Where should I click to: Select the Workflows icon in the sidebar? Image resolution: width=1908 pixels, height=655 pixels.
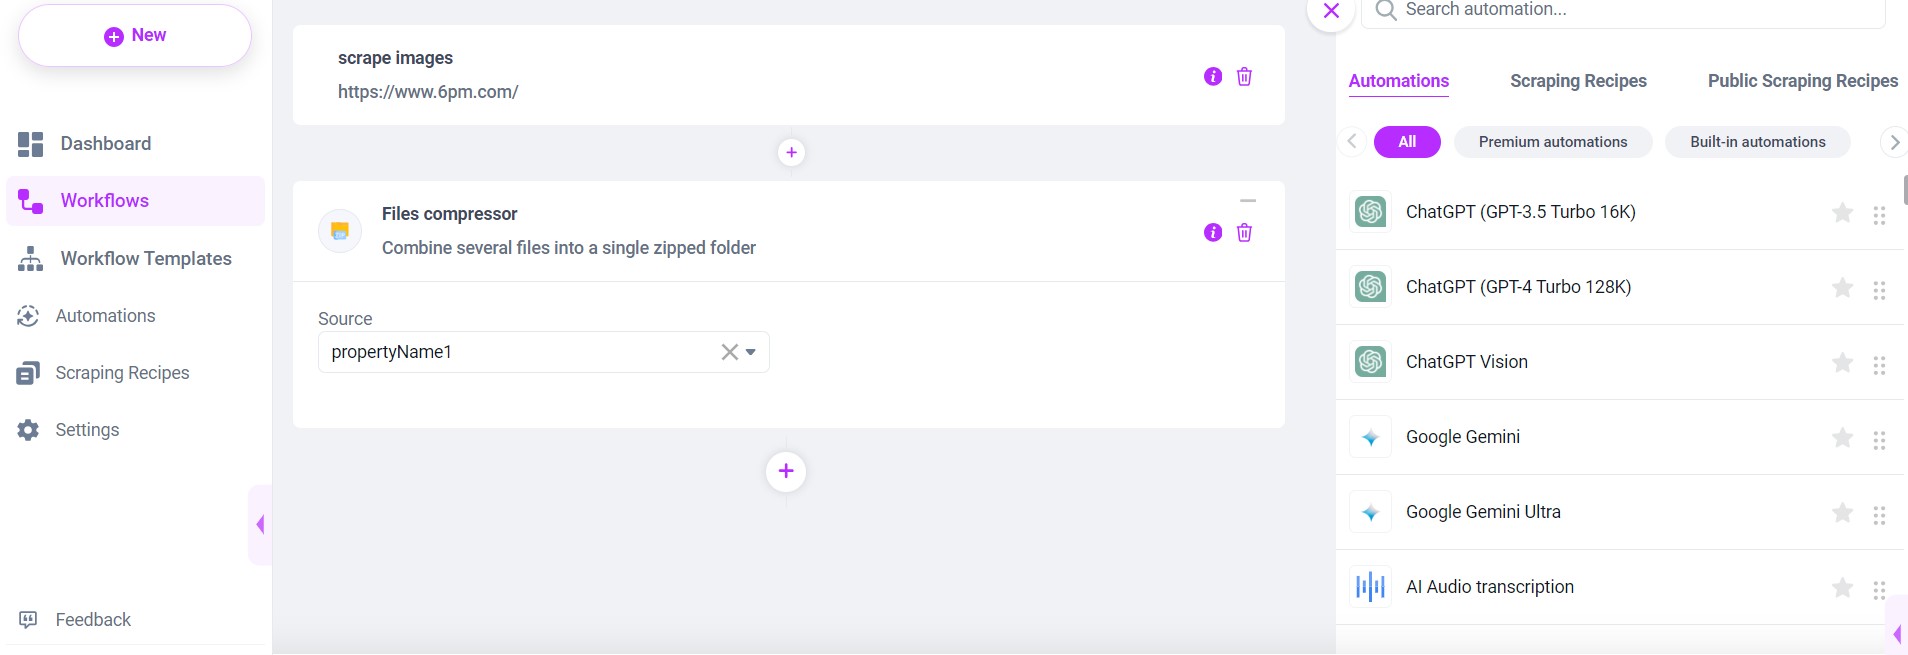(29, 200)
